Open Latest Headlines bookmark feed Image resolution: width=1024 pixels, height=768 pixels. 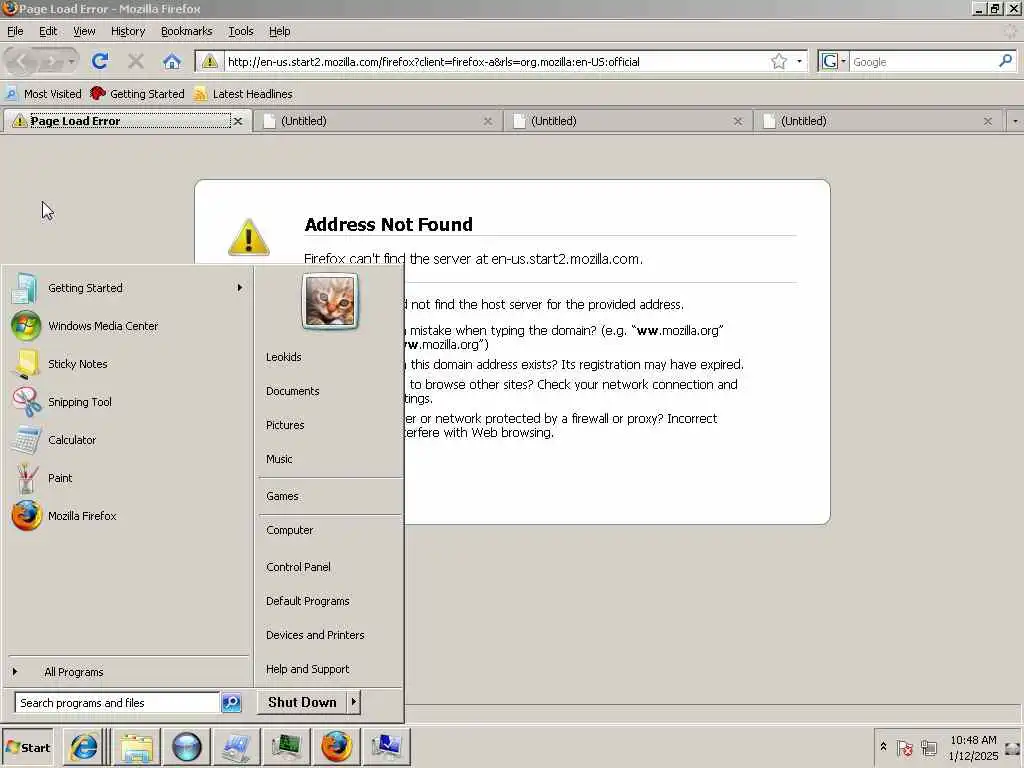[x=243, y=94]
